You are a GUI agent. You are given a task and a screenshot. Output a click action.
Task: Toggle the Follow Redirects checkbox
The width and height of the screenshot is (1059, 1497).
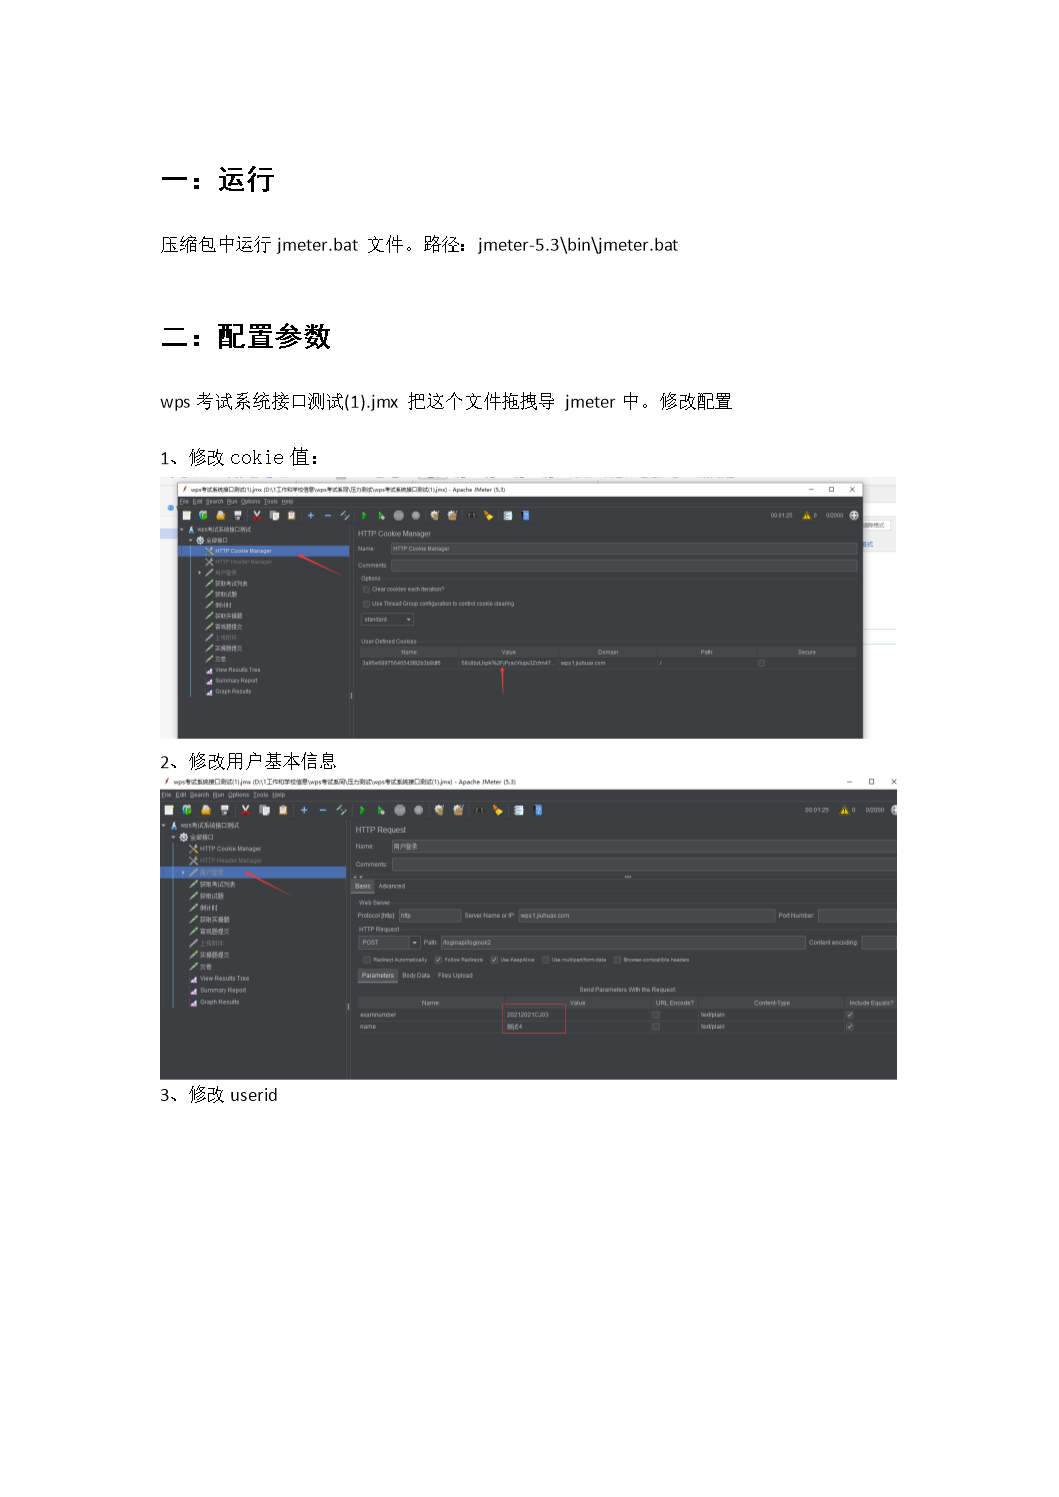tap(438, 960)
